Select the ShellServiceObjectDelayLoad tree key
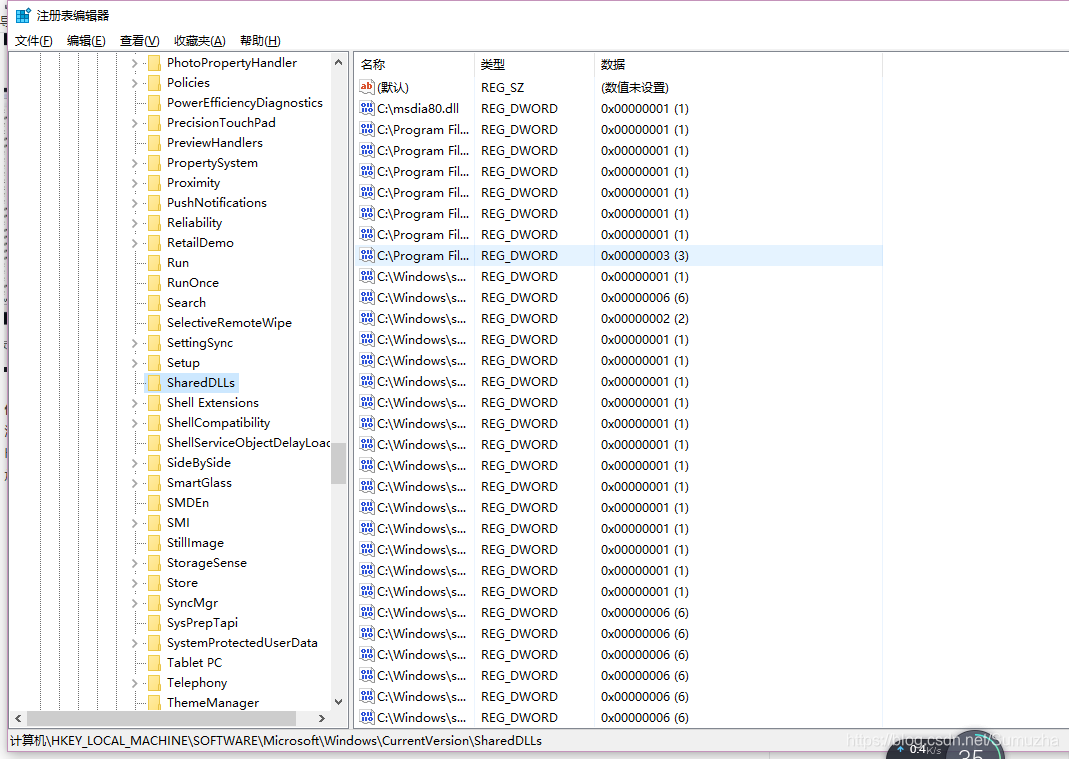This screenshot has height=759, width=1069. coord(248,443)
